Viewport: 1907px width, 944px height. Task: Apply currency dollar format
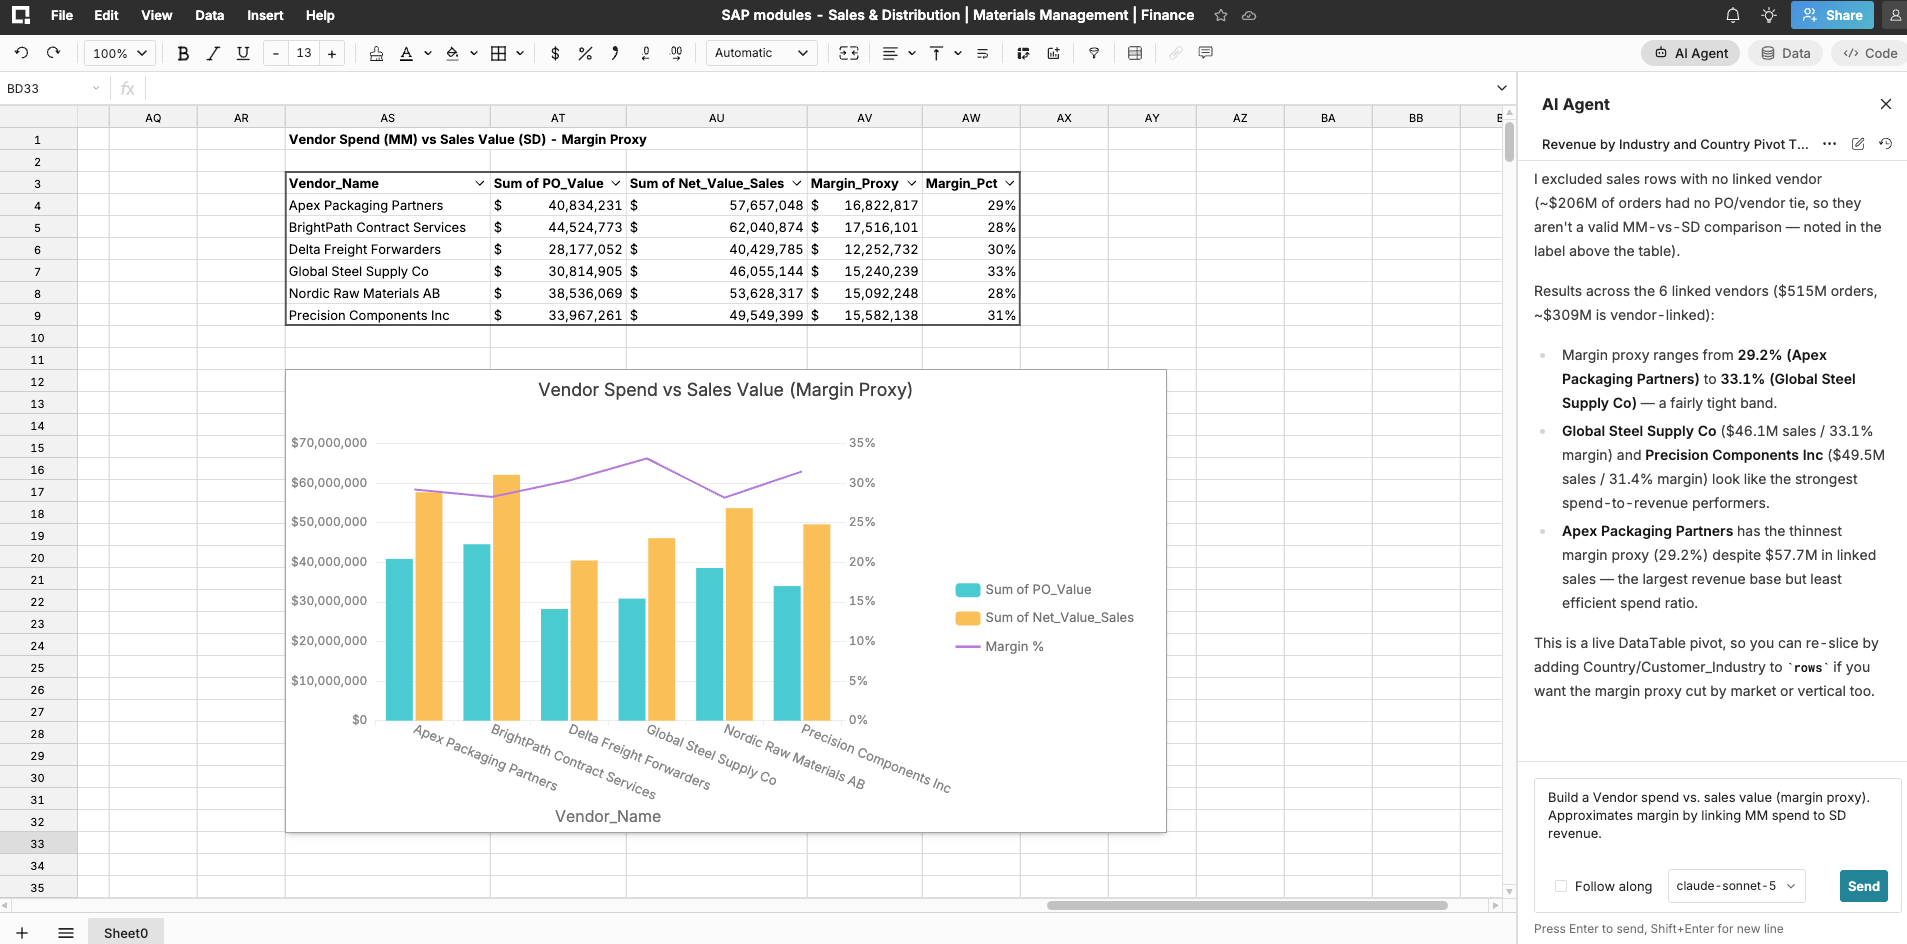pos(555,53)
